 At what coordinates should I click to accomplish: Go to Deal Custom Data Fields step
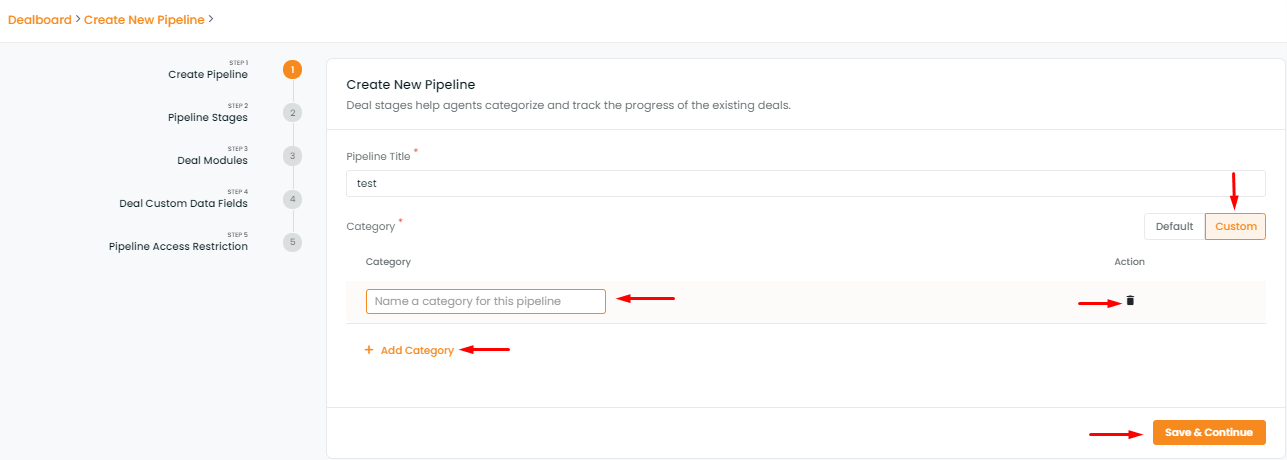coord(183,203)
